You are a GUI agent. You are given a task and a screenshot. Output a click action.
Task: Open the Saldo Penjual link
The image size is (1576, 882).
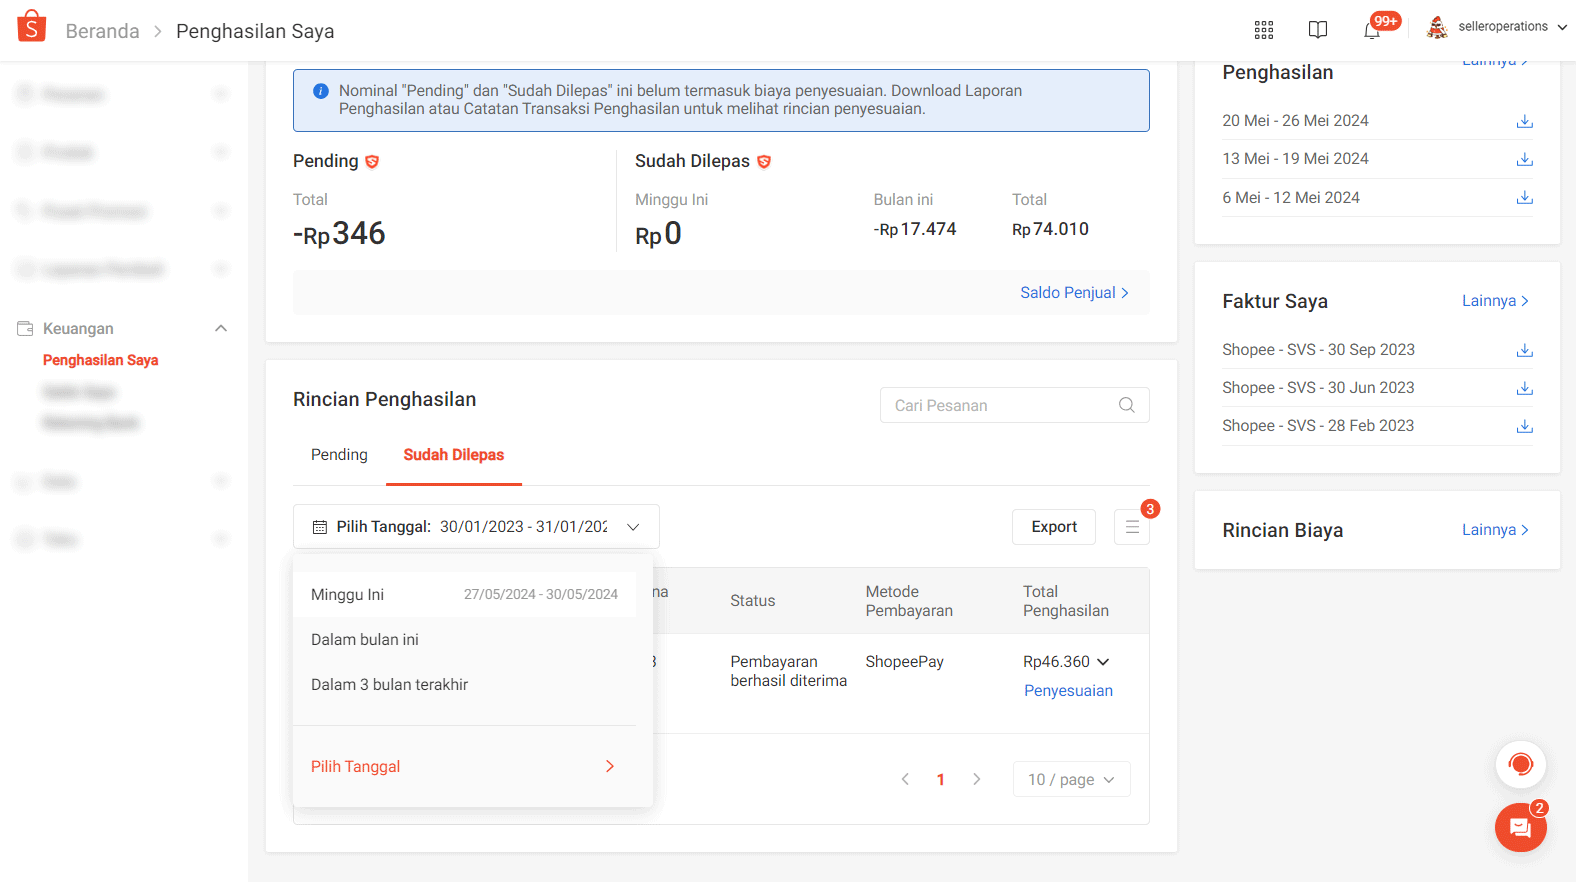click(1074, 293)
